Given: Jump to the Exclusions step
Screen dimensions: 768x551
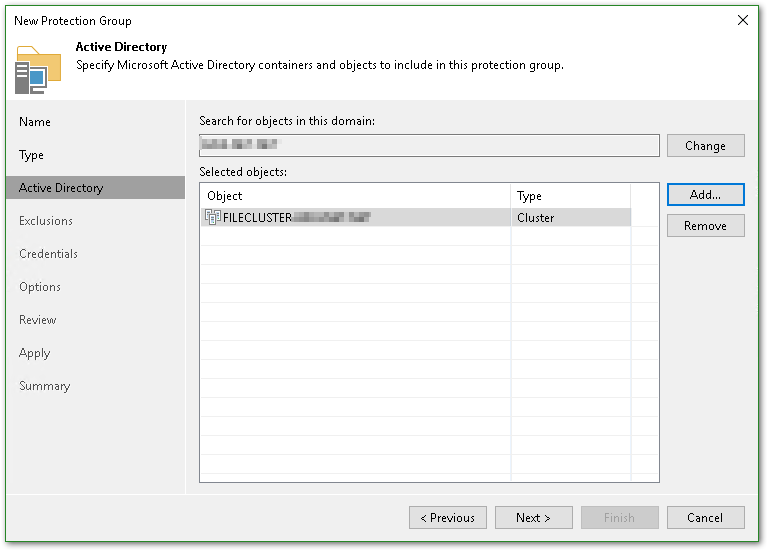Looking at the screenshot, I should tap(46, 221).
